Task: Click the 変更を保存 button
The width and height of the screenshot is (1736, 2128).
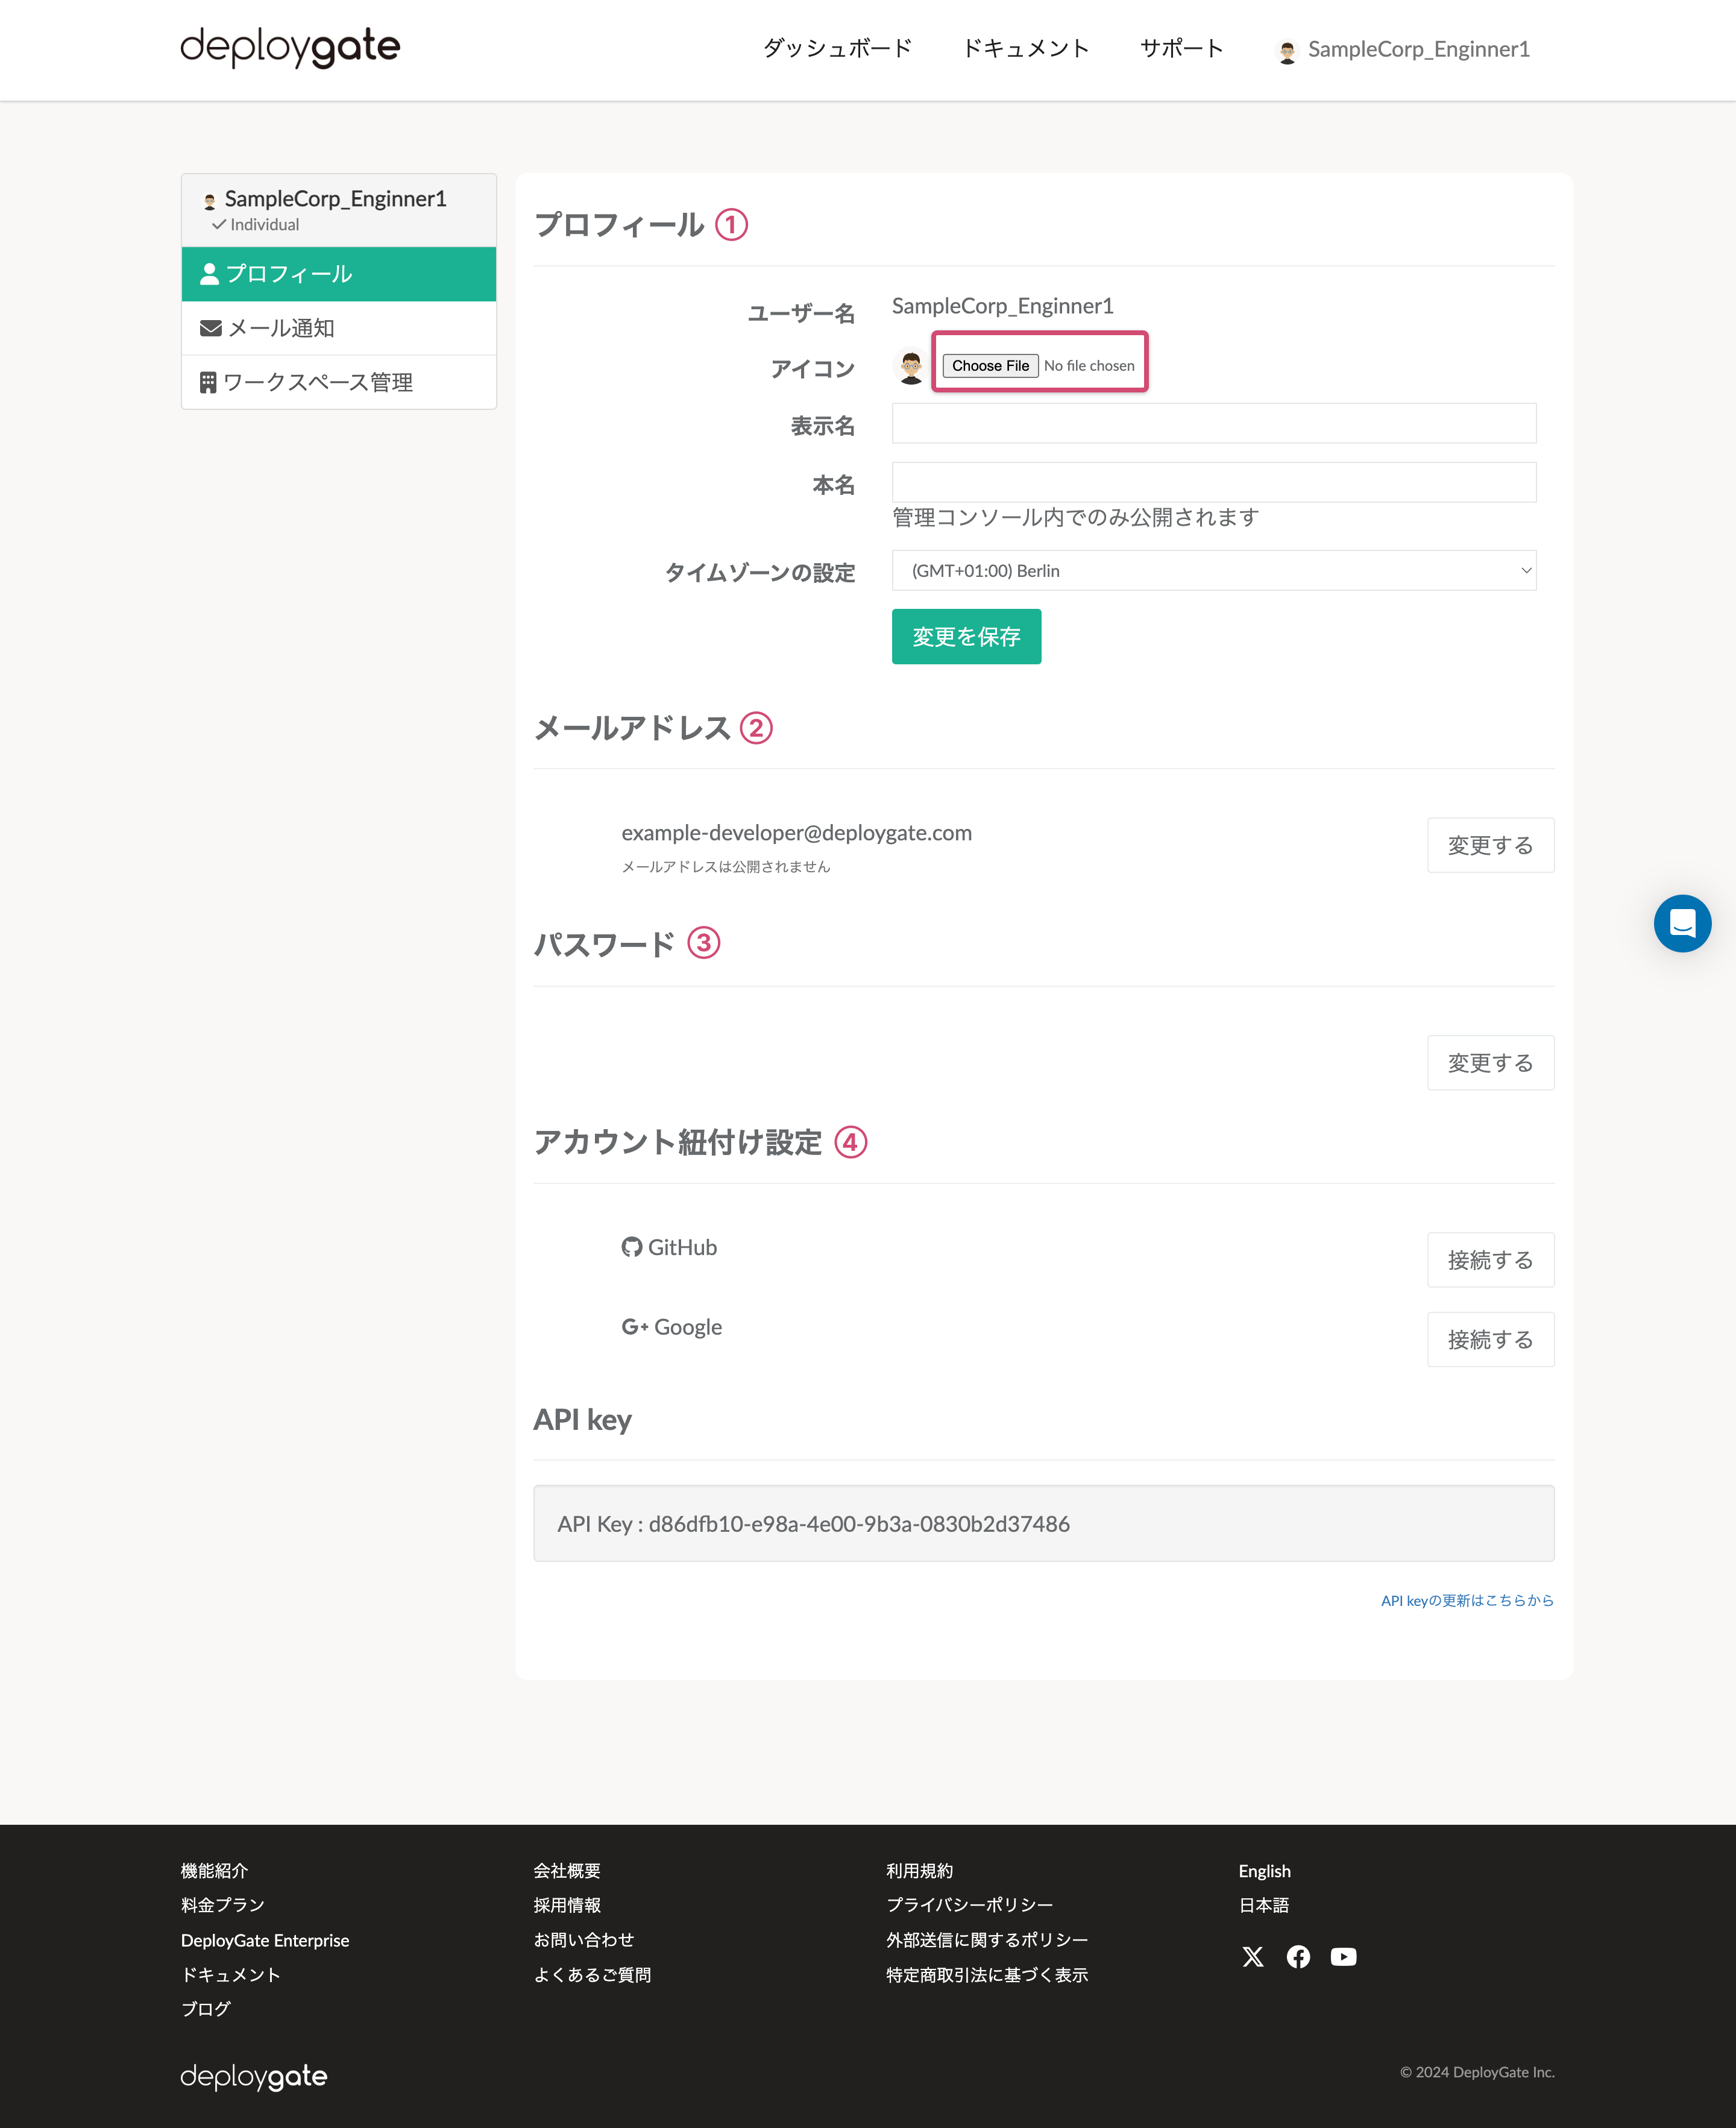Action: point(966,636)
